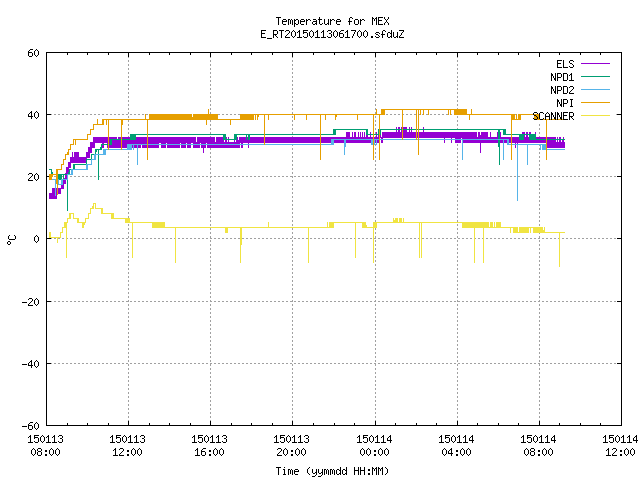The width and height of the screenshot is (640, 480).
Task: Click the orange NPI legend line sample
Action: click(x=595, y=102)
